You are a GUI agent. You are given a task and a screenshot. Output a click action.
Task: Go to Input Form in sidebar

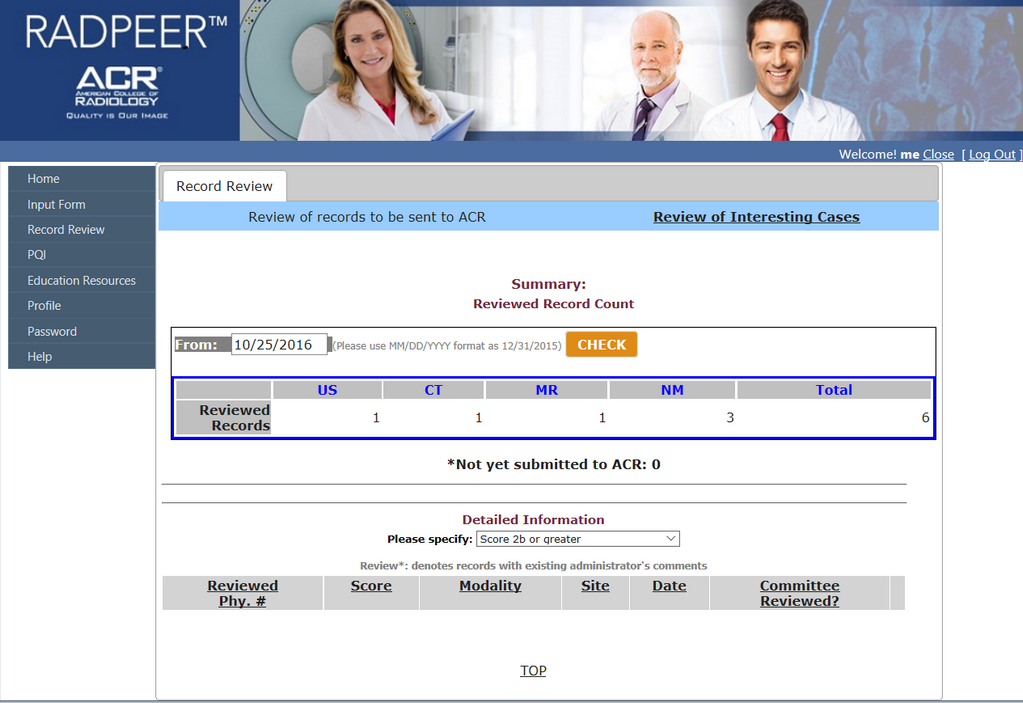pyautogui.click(x=56, y=204)
